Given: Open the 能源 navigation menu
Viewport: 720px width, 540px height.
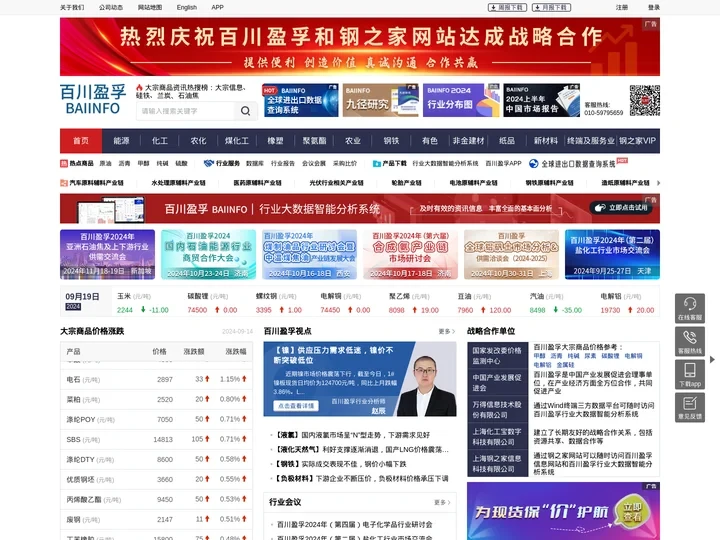Looking at the screenshot, I should (121, 141).
